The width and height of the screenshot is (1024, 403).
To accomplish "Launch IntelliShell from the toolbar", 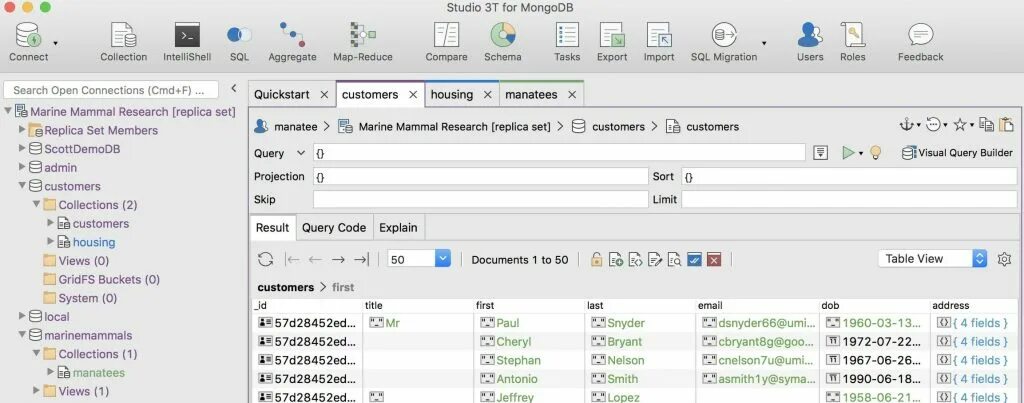I will click(187, 35).
